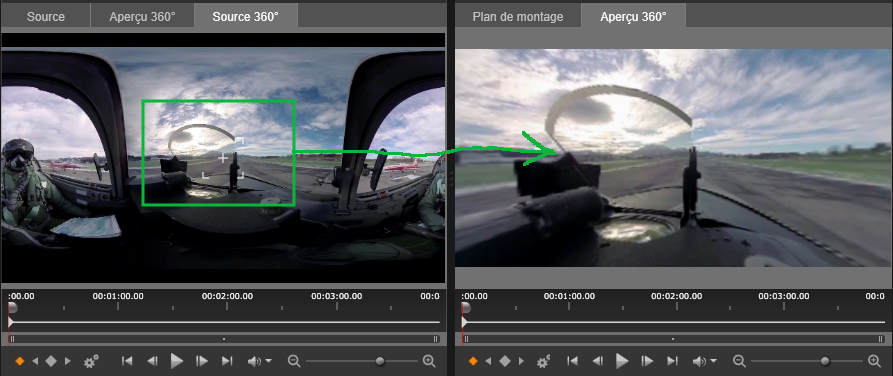Zoom in the right timeline with magnifier

coord(874,361)
